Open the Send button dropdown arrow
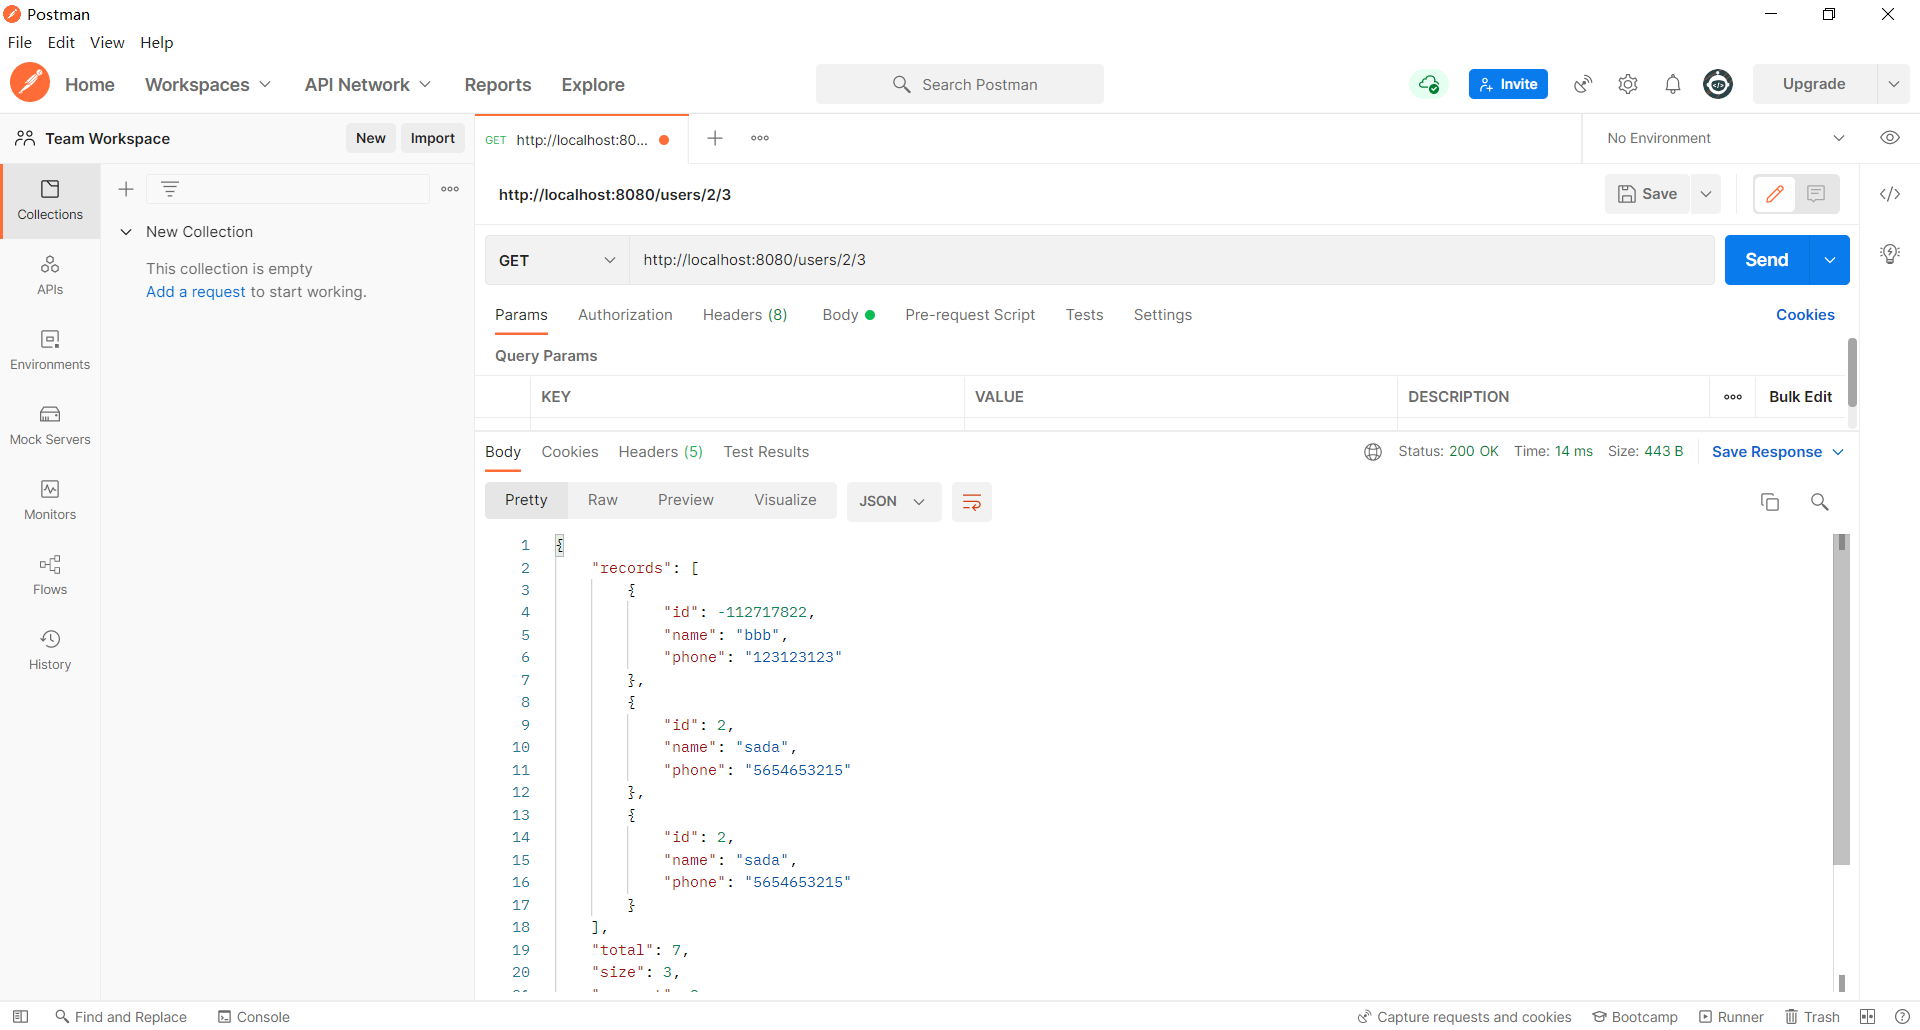 pos(1830,260)
